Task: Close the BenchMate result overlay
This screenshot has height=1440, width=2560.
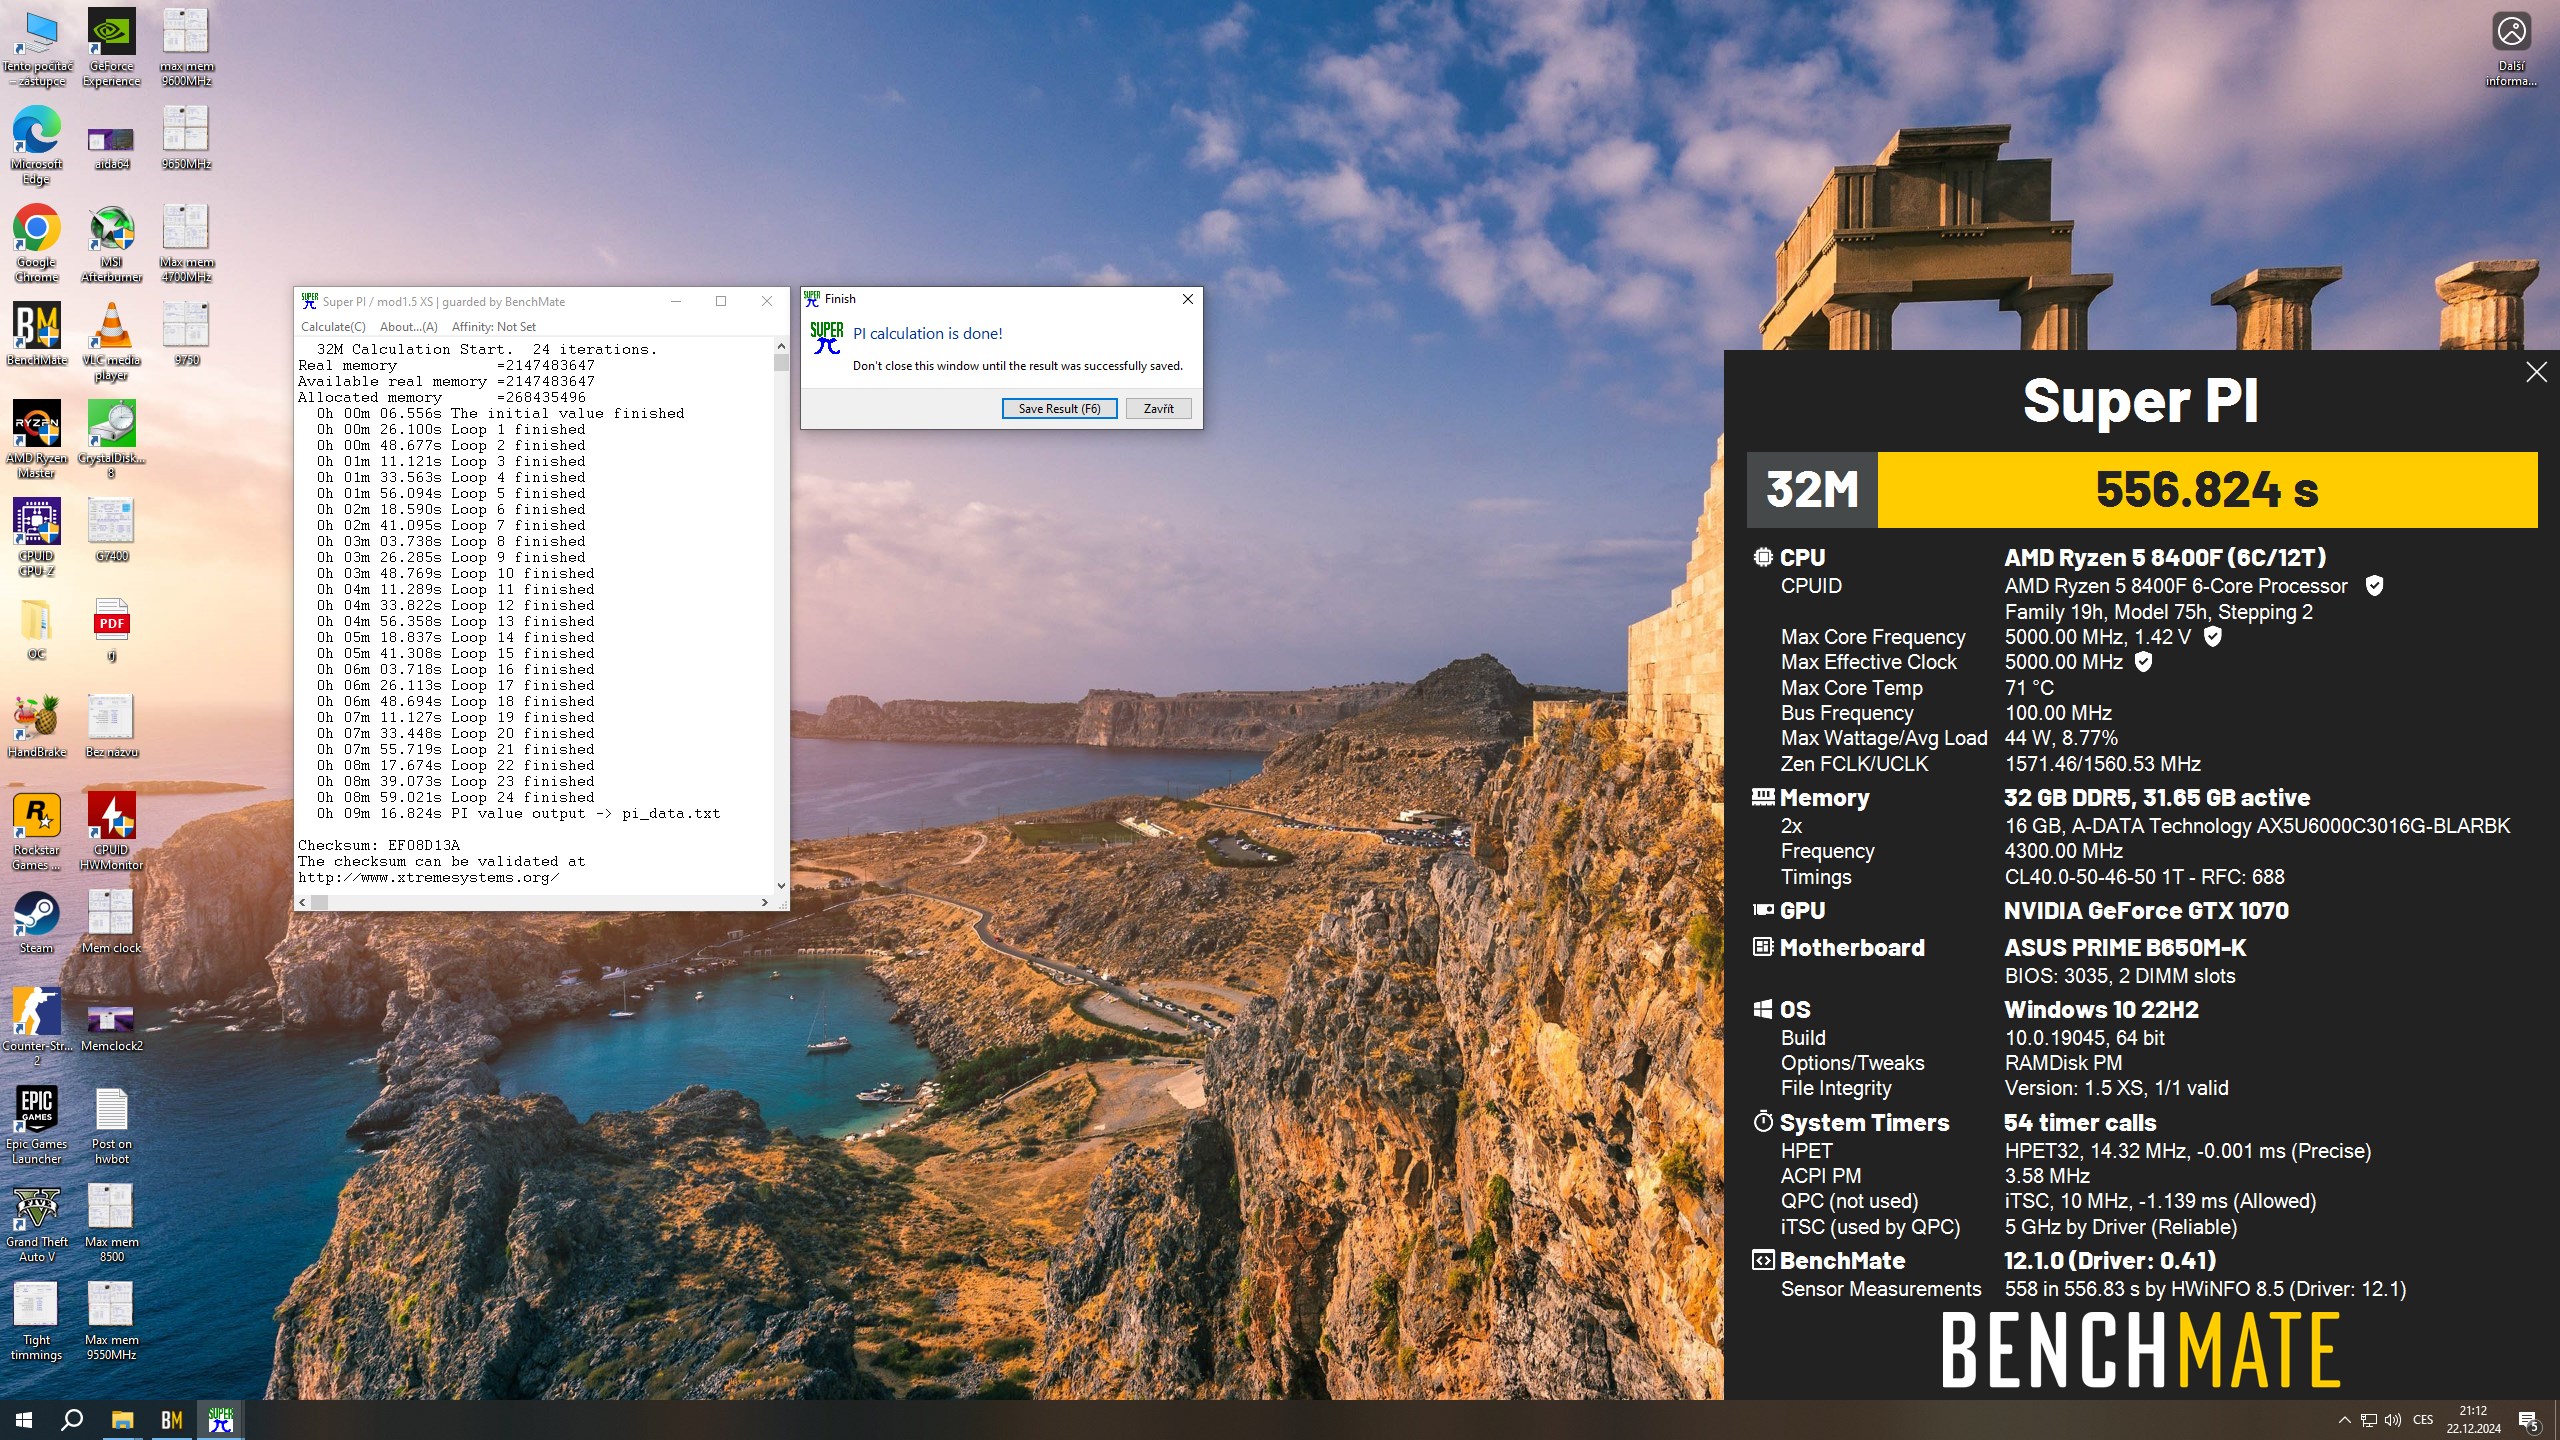Action: pos(2536,372)
